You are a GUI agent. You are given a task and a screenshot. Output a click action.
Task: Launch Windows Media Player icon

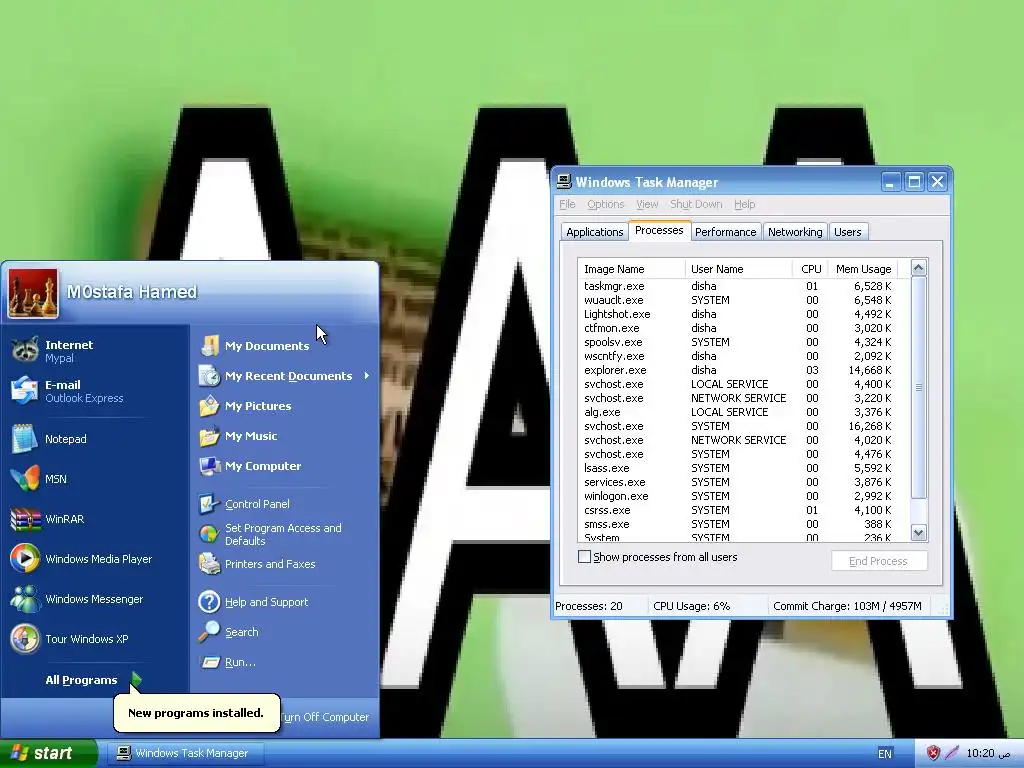[x=25, y=559]
